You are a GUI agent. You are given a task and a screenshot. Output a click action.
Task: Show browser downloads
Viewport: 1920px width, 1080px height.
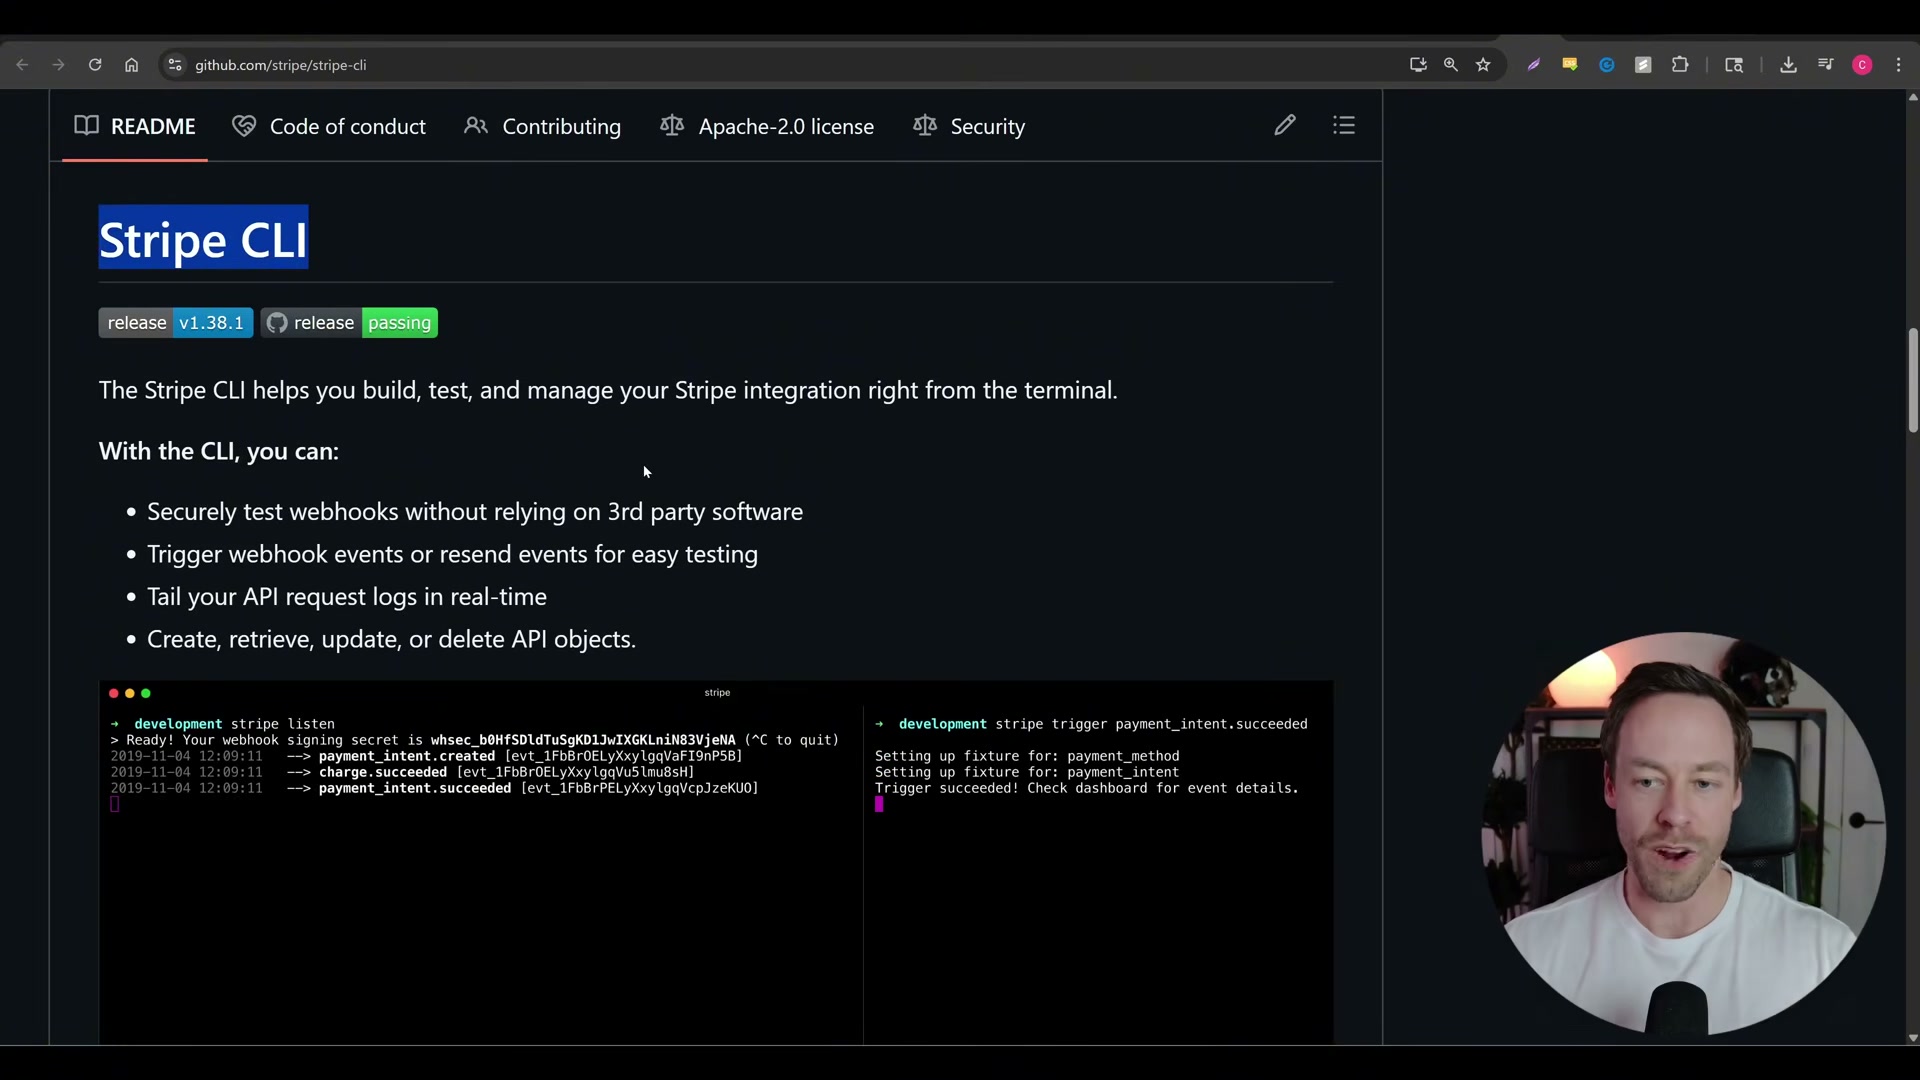pos(1789,65)
